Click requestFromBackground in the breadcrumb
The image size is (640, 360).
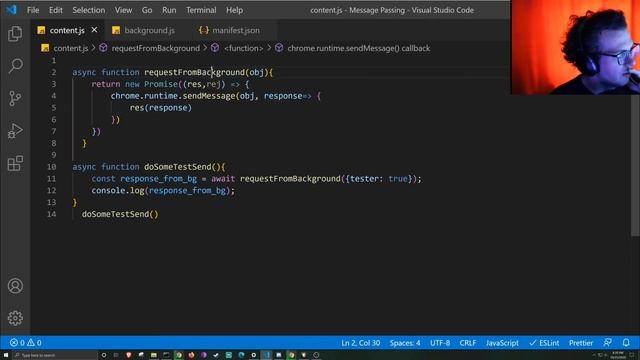[156, 48]
